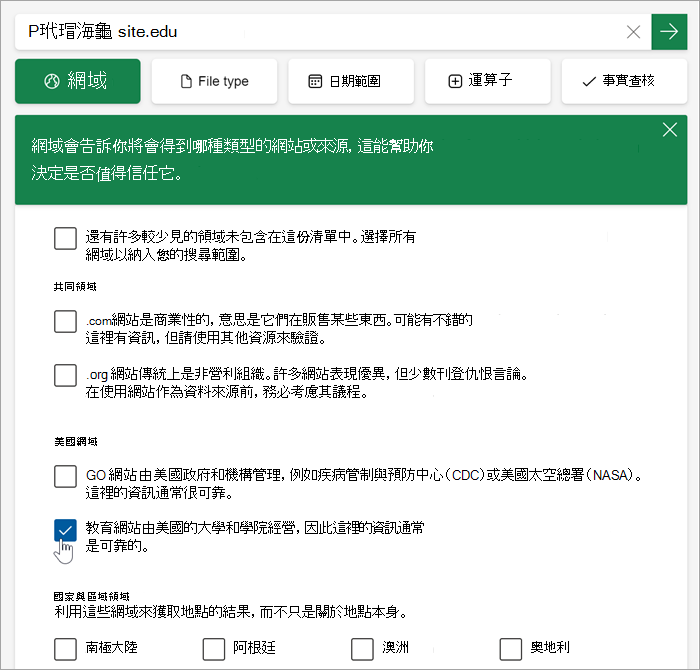Submit search with the green arrow button
700x670 pixels.
(669, 32)
